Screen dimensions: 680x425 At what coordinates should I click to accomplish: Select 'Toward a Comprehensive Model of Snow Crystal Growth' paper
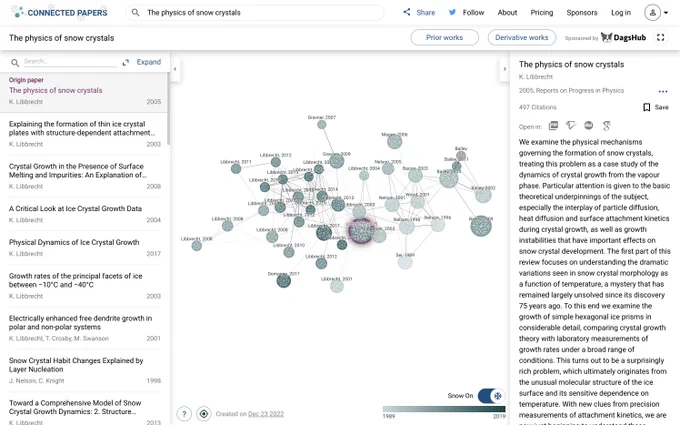point(85,410)
